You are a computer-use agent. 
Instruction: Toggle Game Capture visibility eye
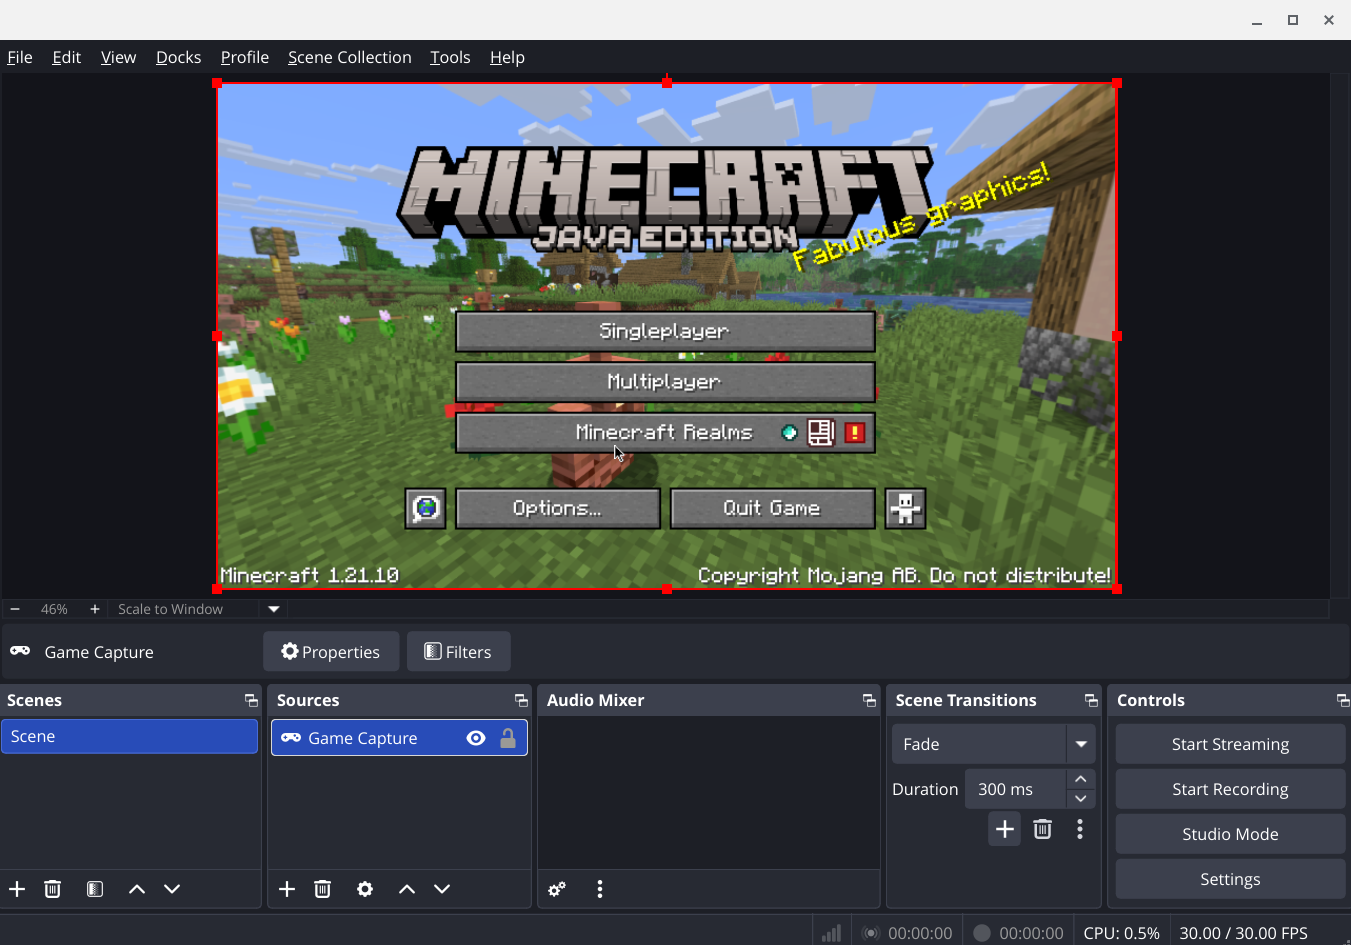476,738
